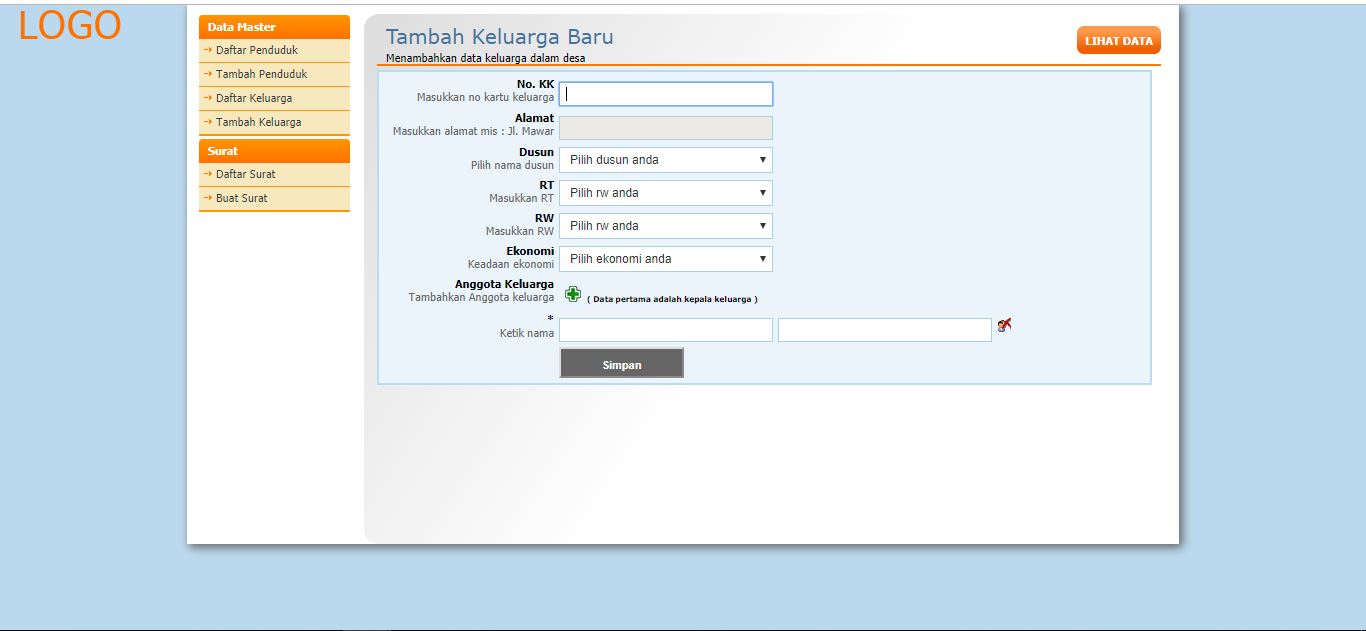Select "Daftar Keluarga" in the sidebar menu

pyautogui.click(x=253, y=98)
